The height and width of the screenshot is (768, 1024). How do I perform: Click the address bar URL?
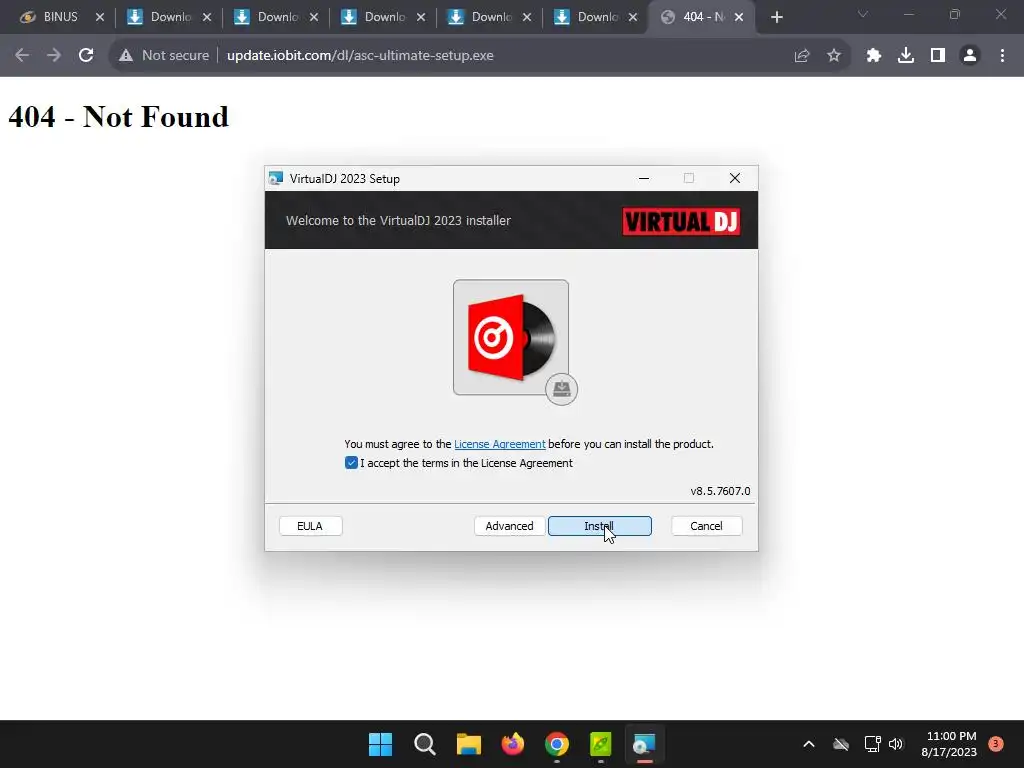[360, 56]
